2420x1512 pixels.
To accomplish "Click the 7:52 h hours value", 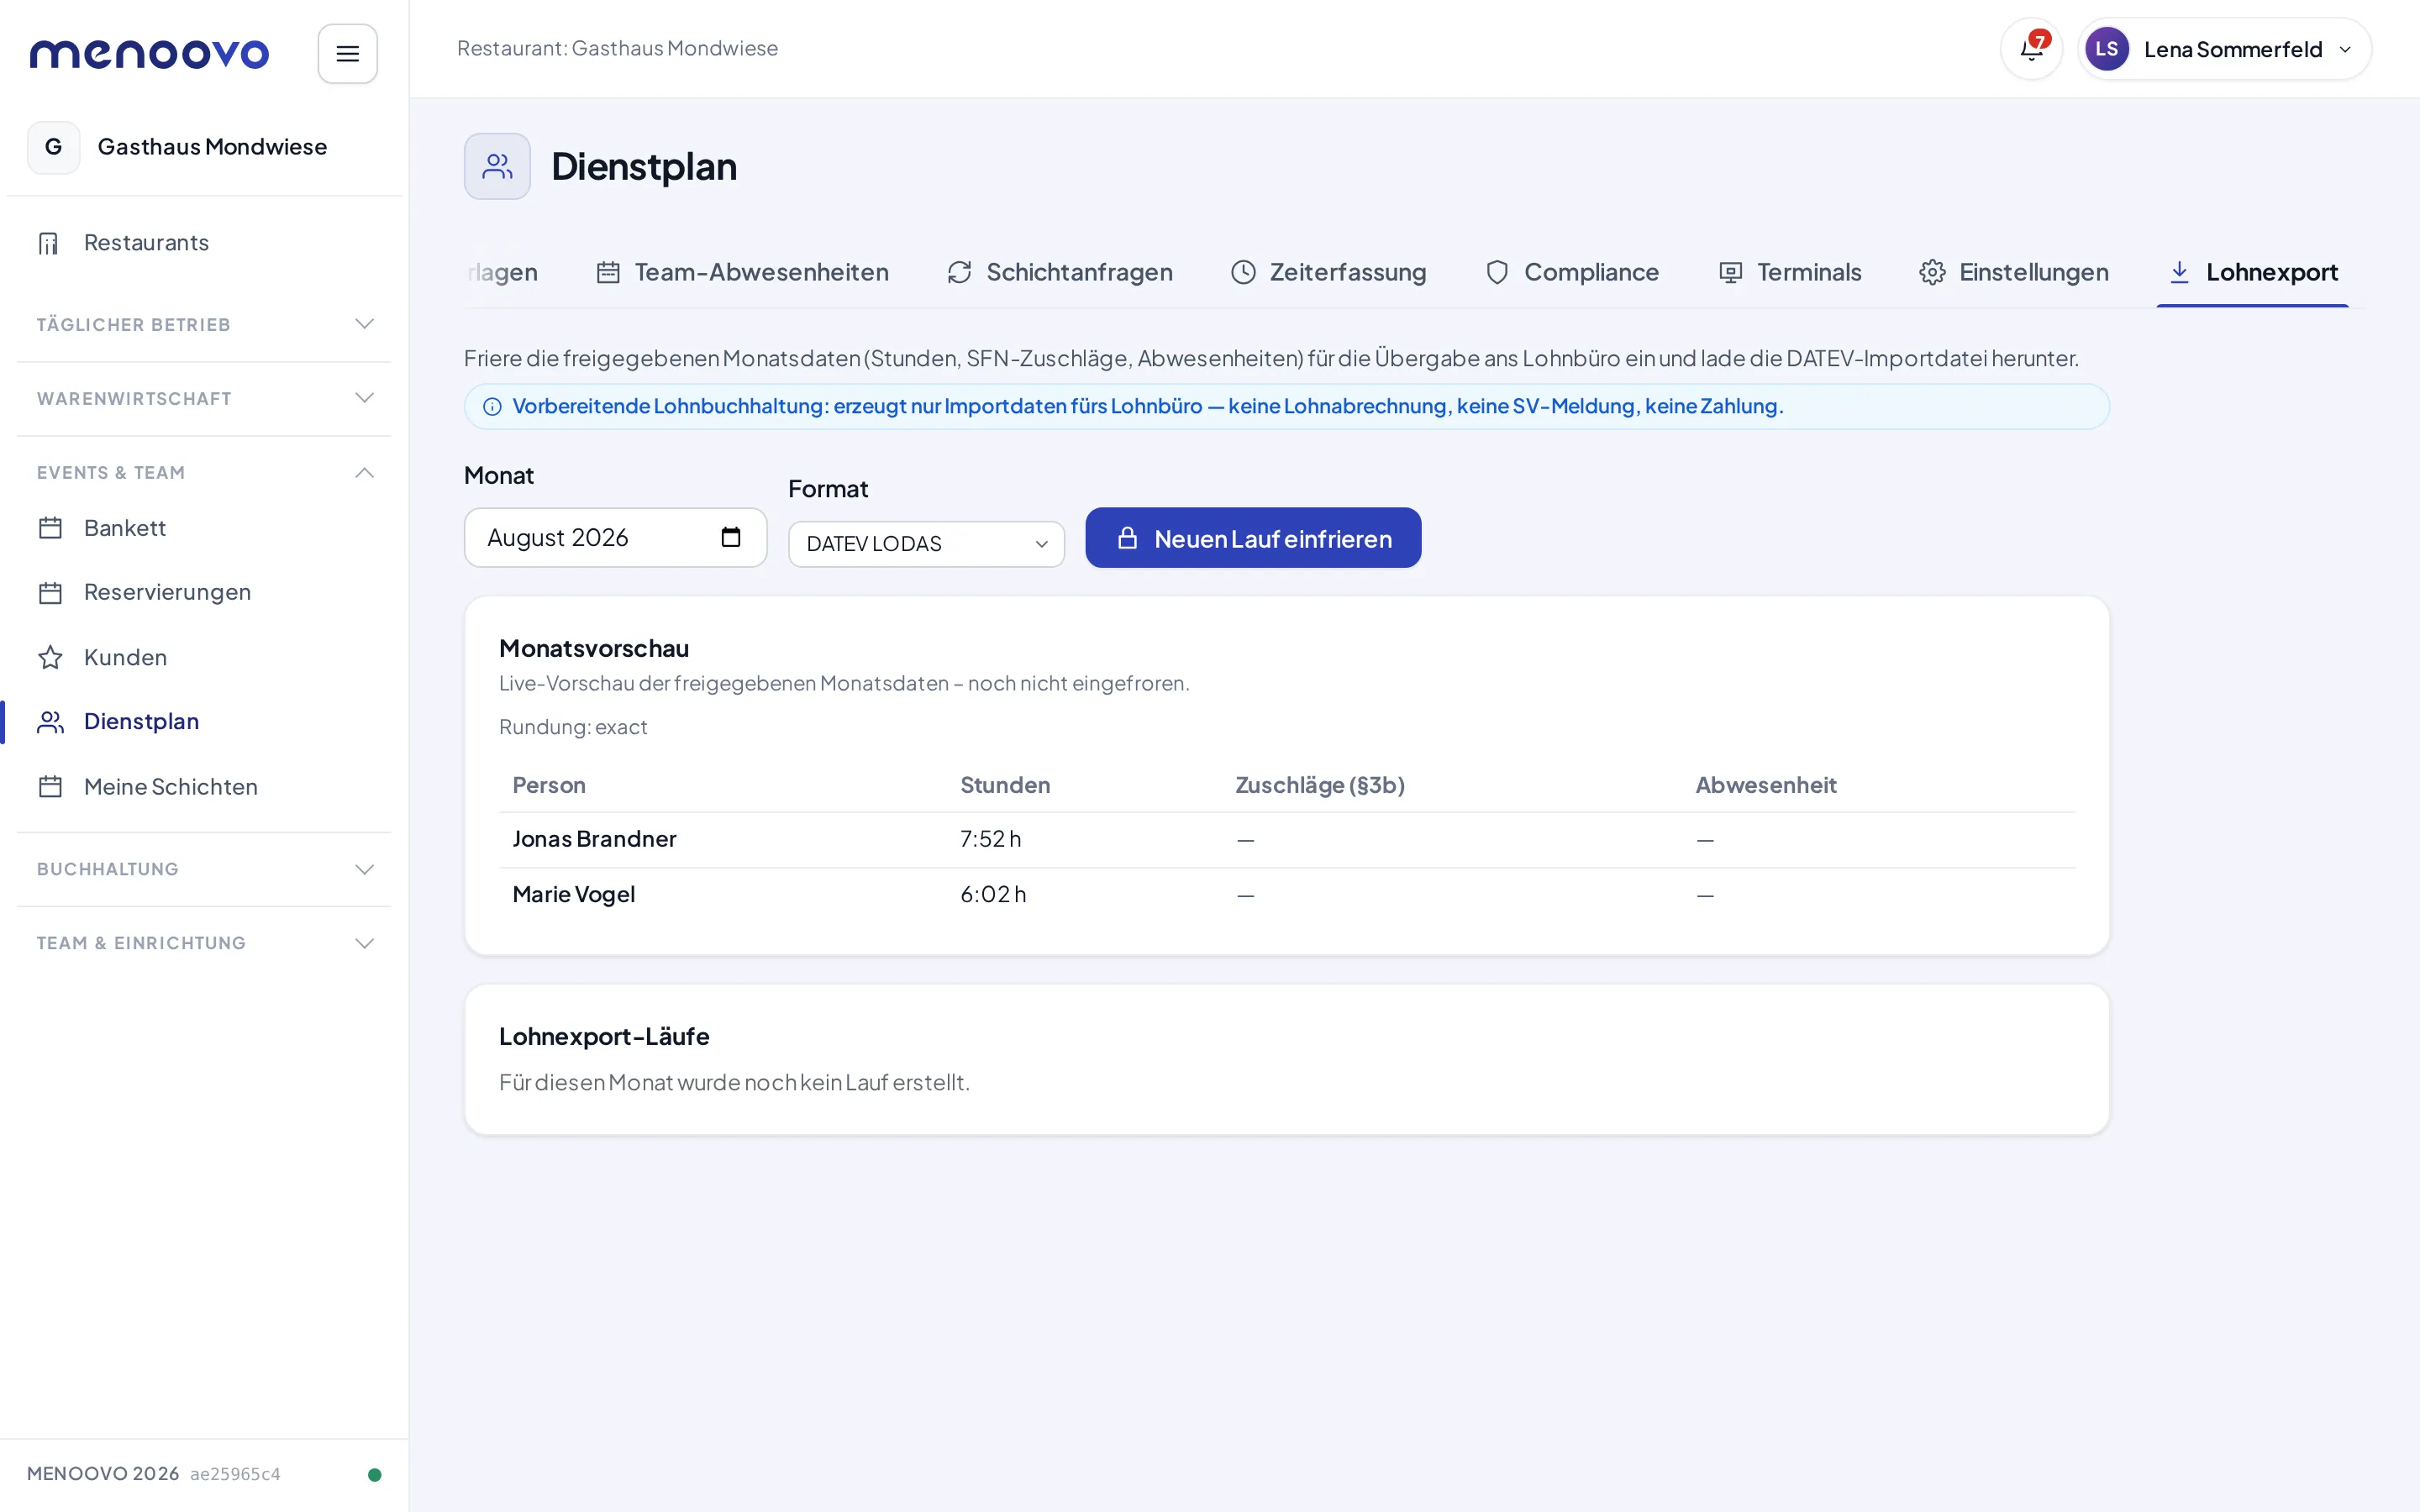I will coord(990,839).
